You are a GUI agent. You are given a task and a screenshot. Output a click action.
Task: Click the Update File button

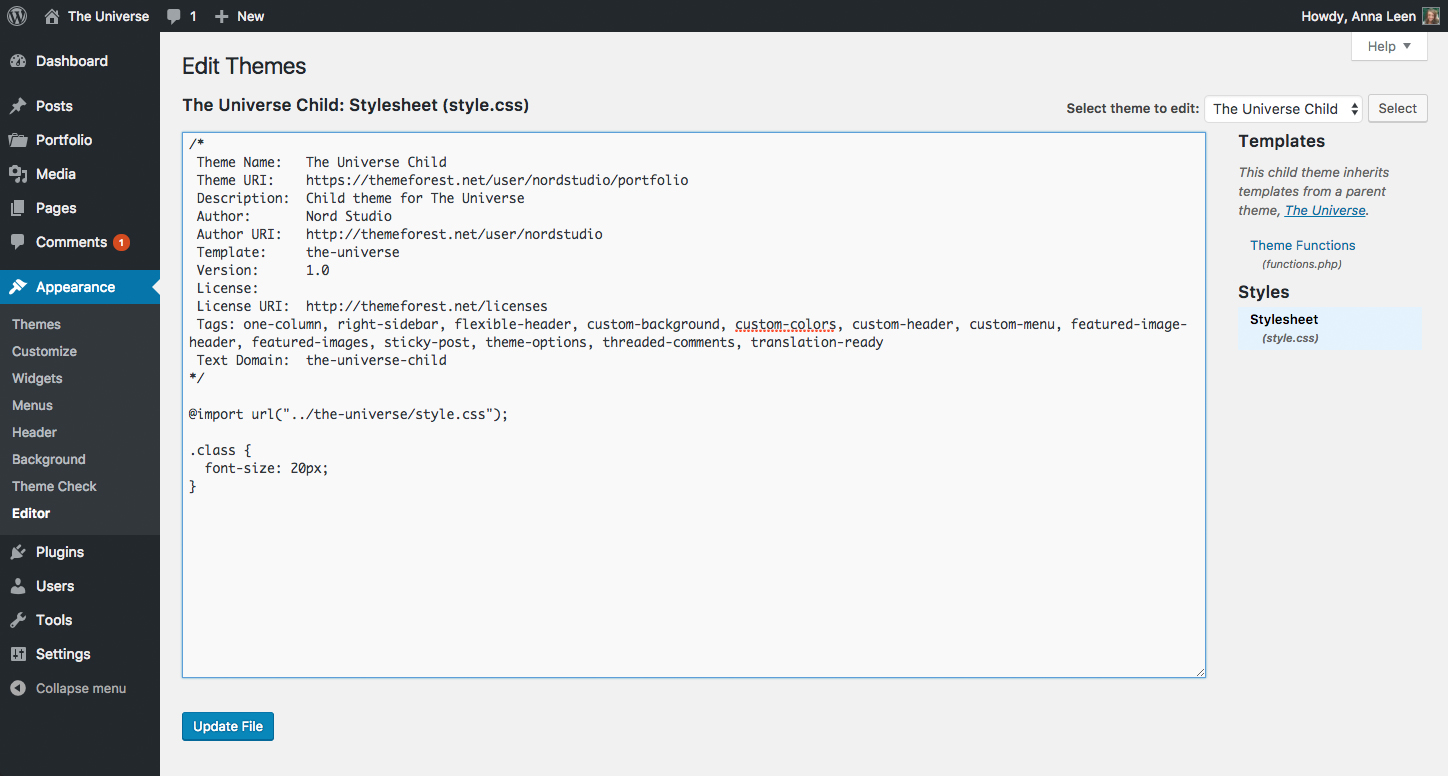(228, 726)
